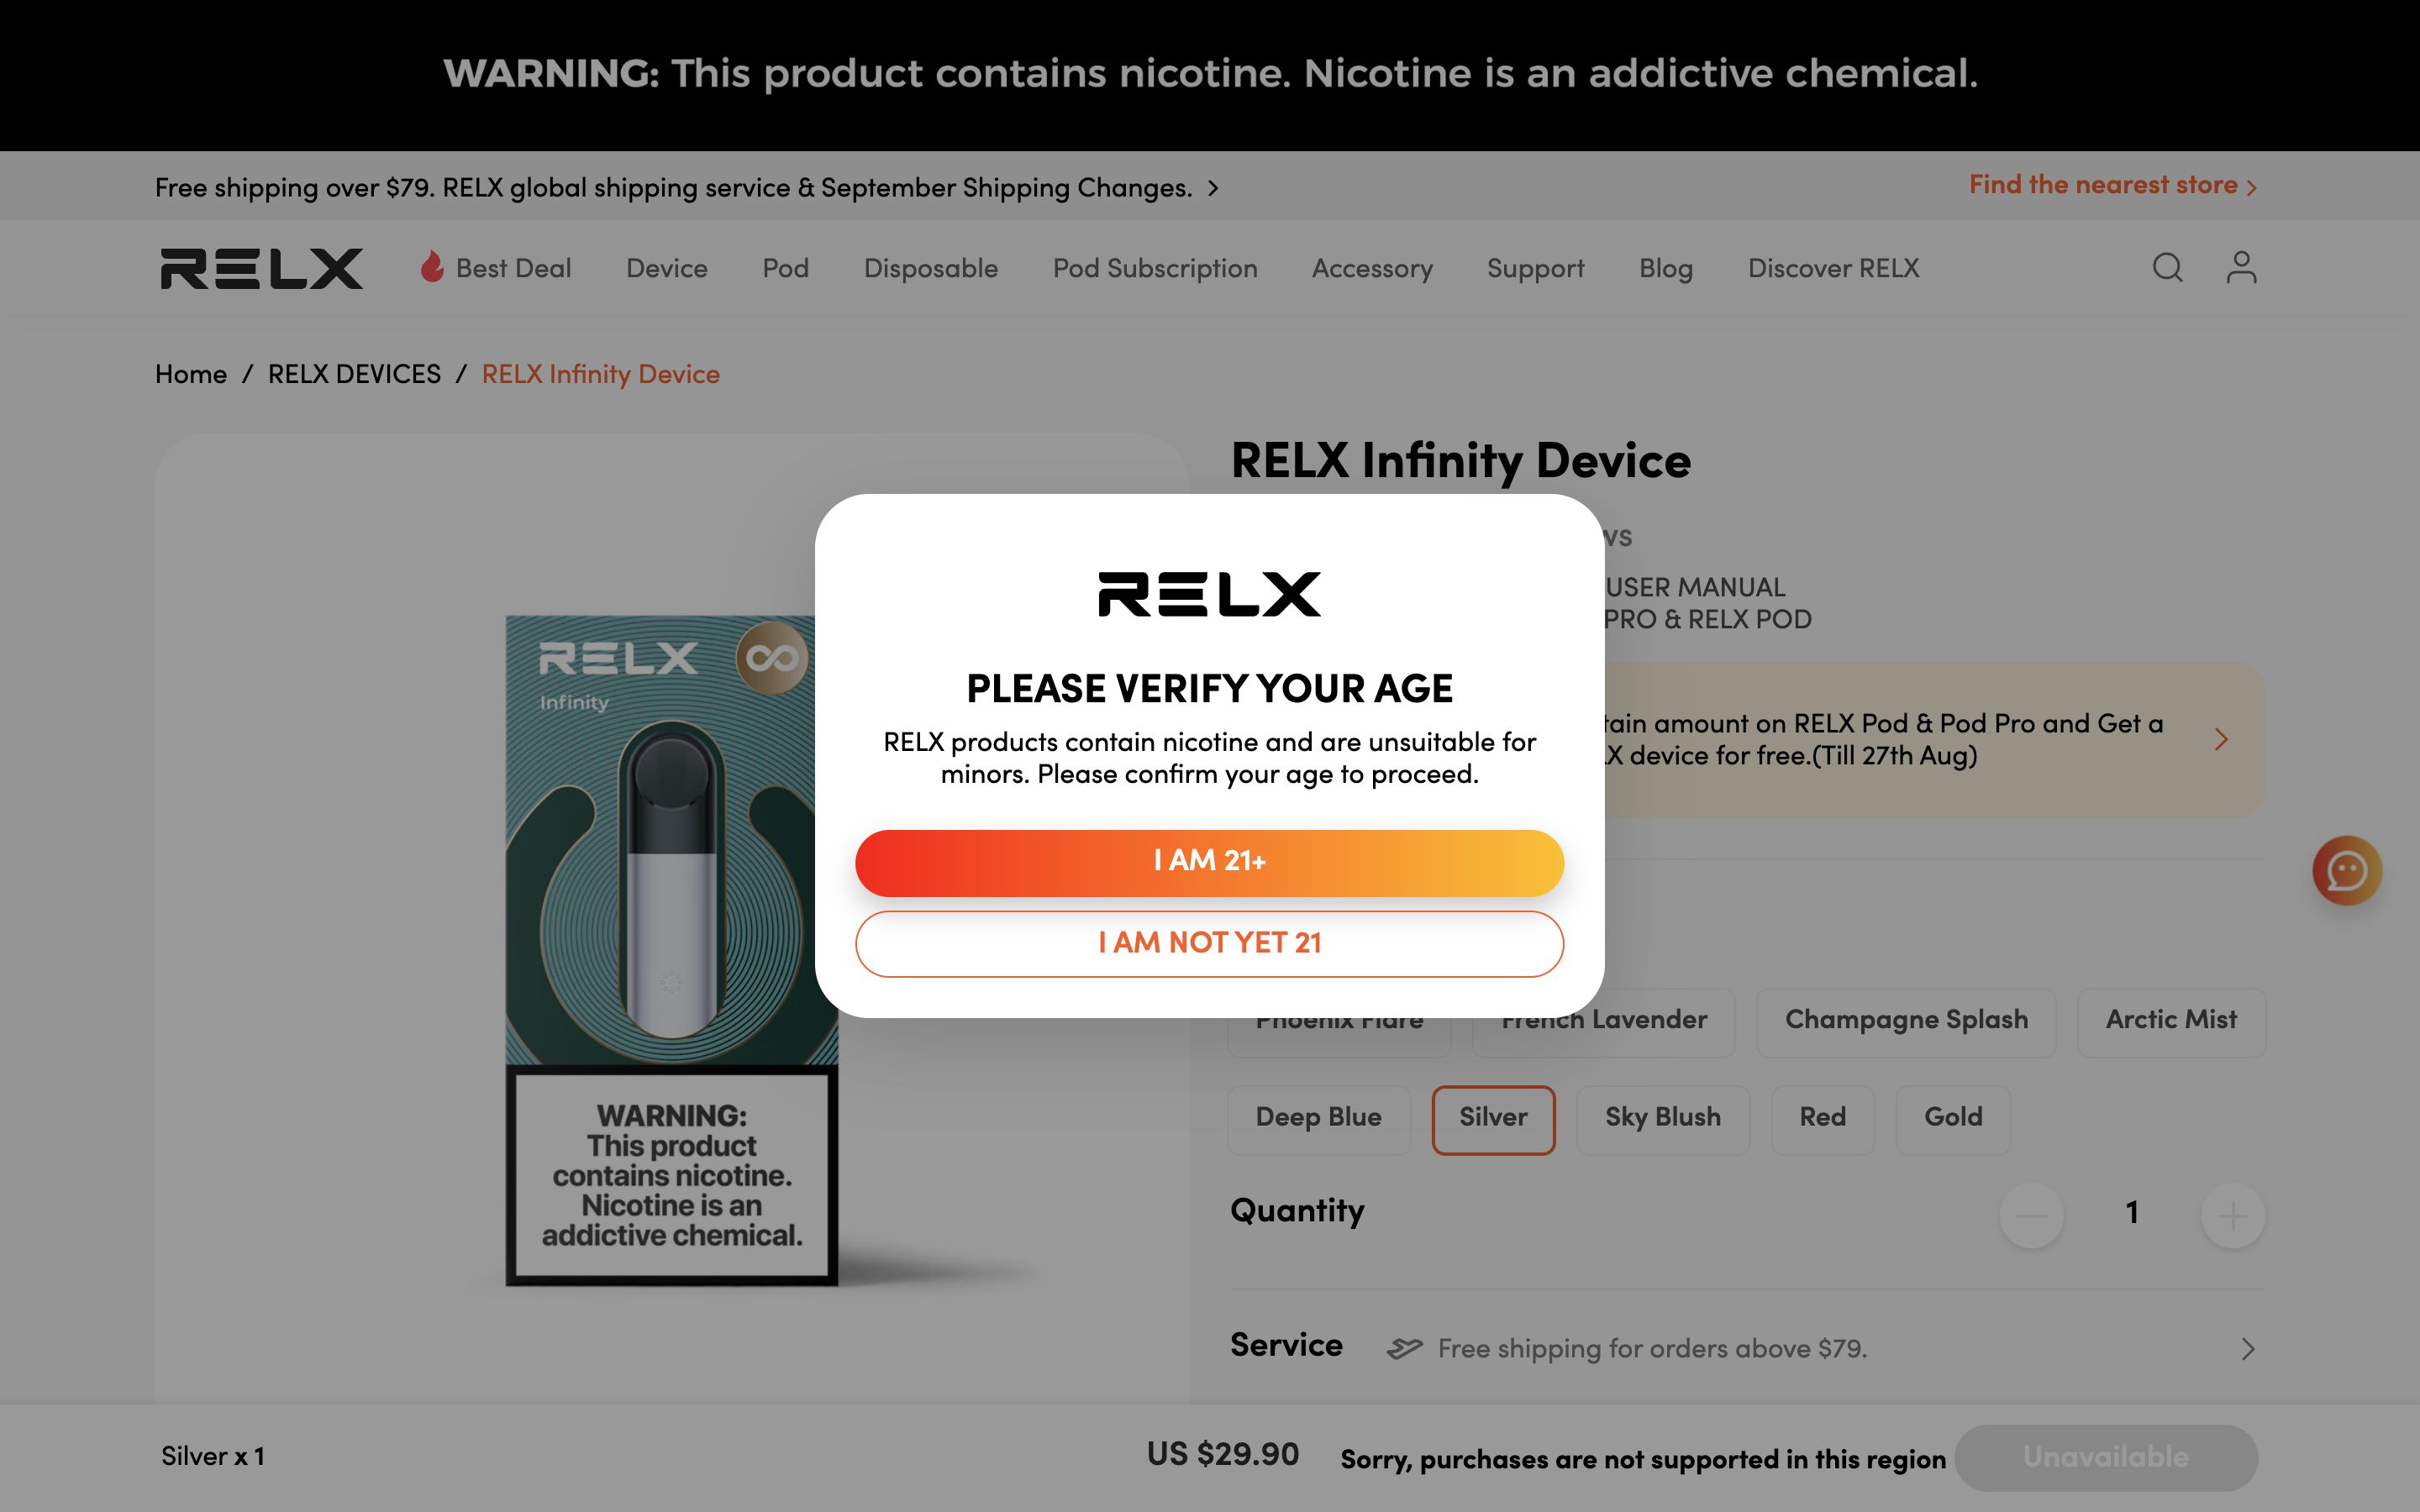
Task: Open the chat widget bubble
Action: point(2349,871)
